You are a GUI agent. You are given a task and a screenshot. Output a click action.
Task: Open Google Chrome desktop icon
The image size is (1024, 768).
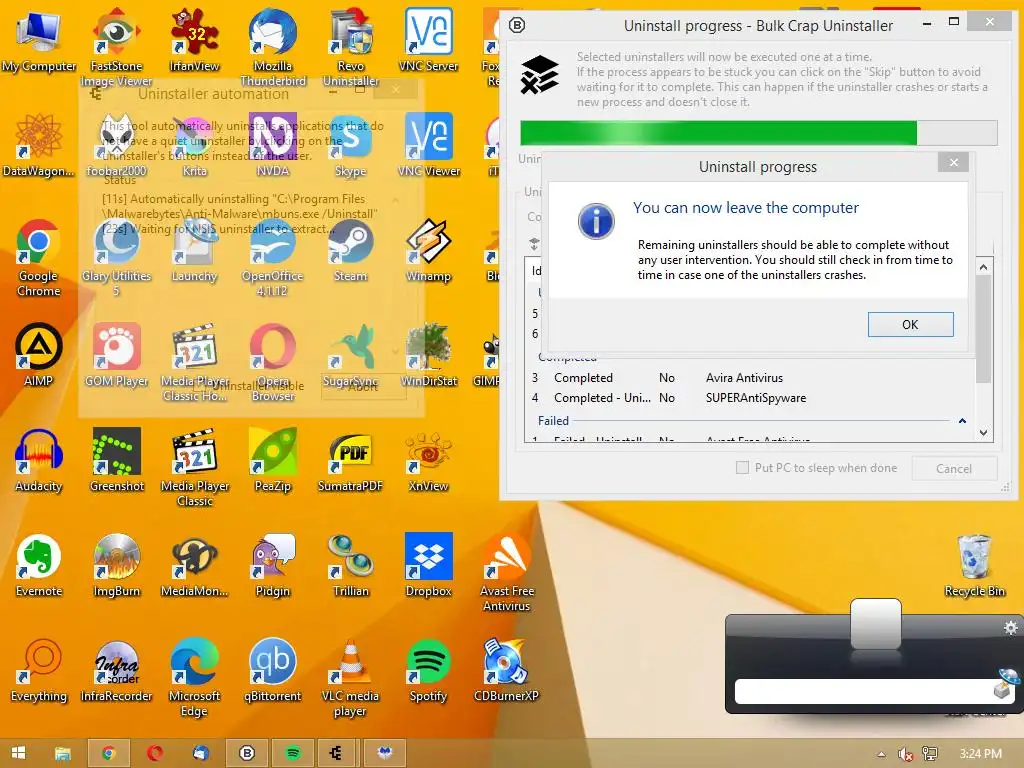[x=39, y=257]
